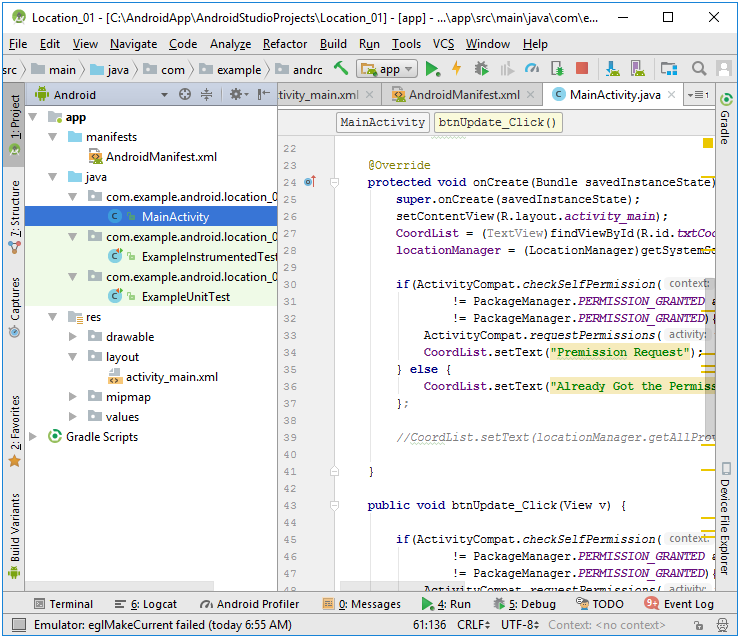Open the Build menu
Viewport: 741px width, 640px height.
(x=333, y=44)
